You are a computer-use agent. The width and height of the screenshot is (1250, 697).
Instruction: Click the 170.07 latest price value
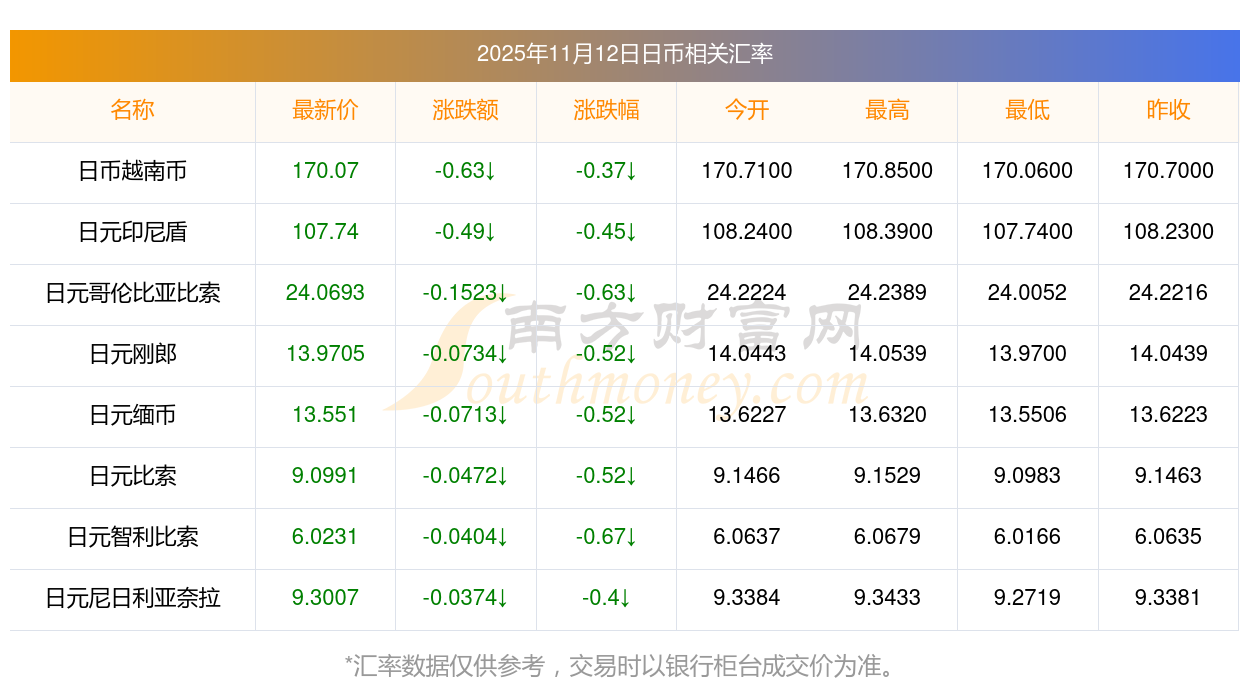(x=325, y=171)
